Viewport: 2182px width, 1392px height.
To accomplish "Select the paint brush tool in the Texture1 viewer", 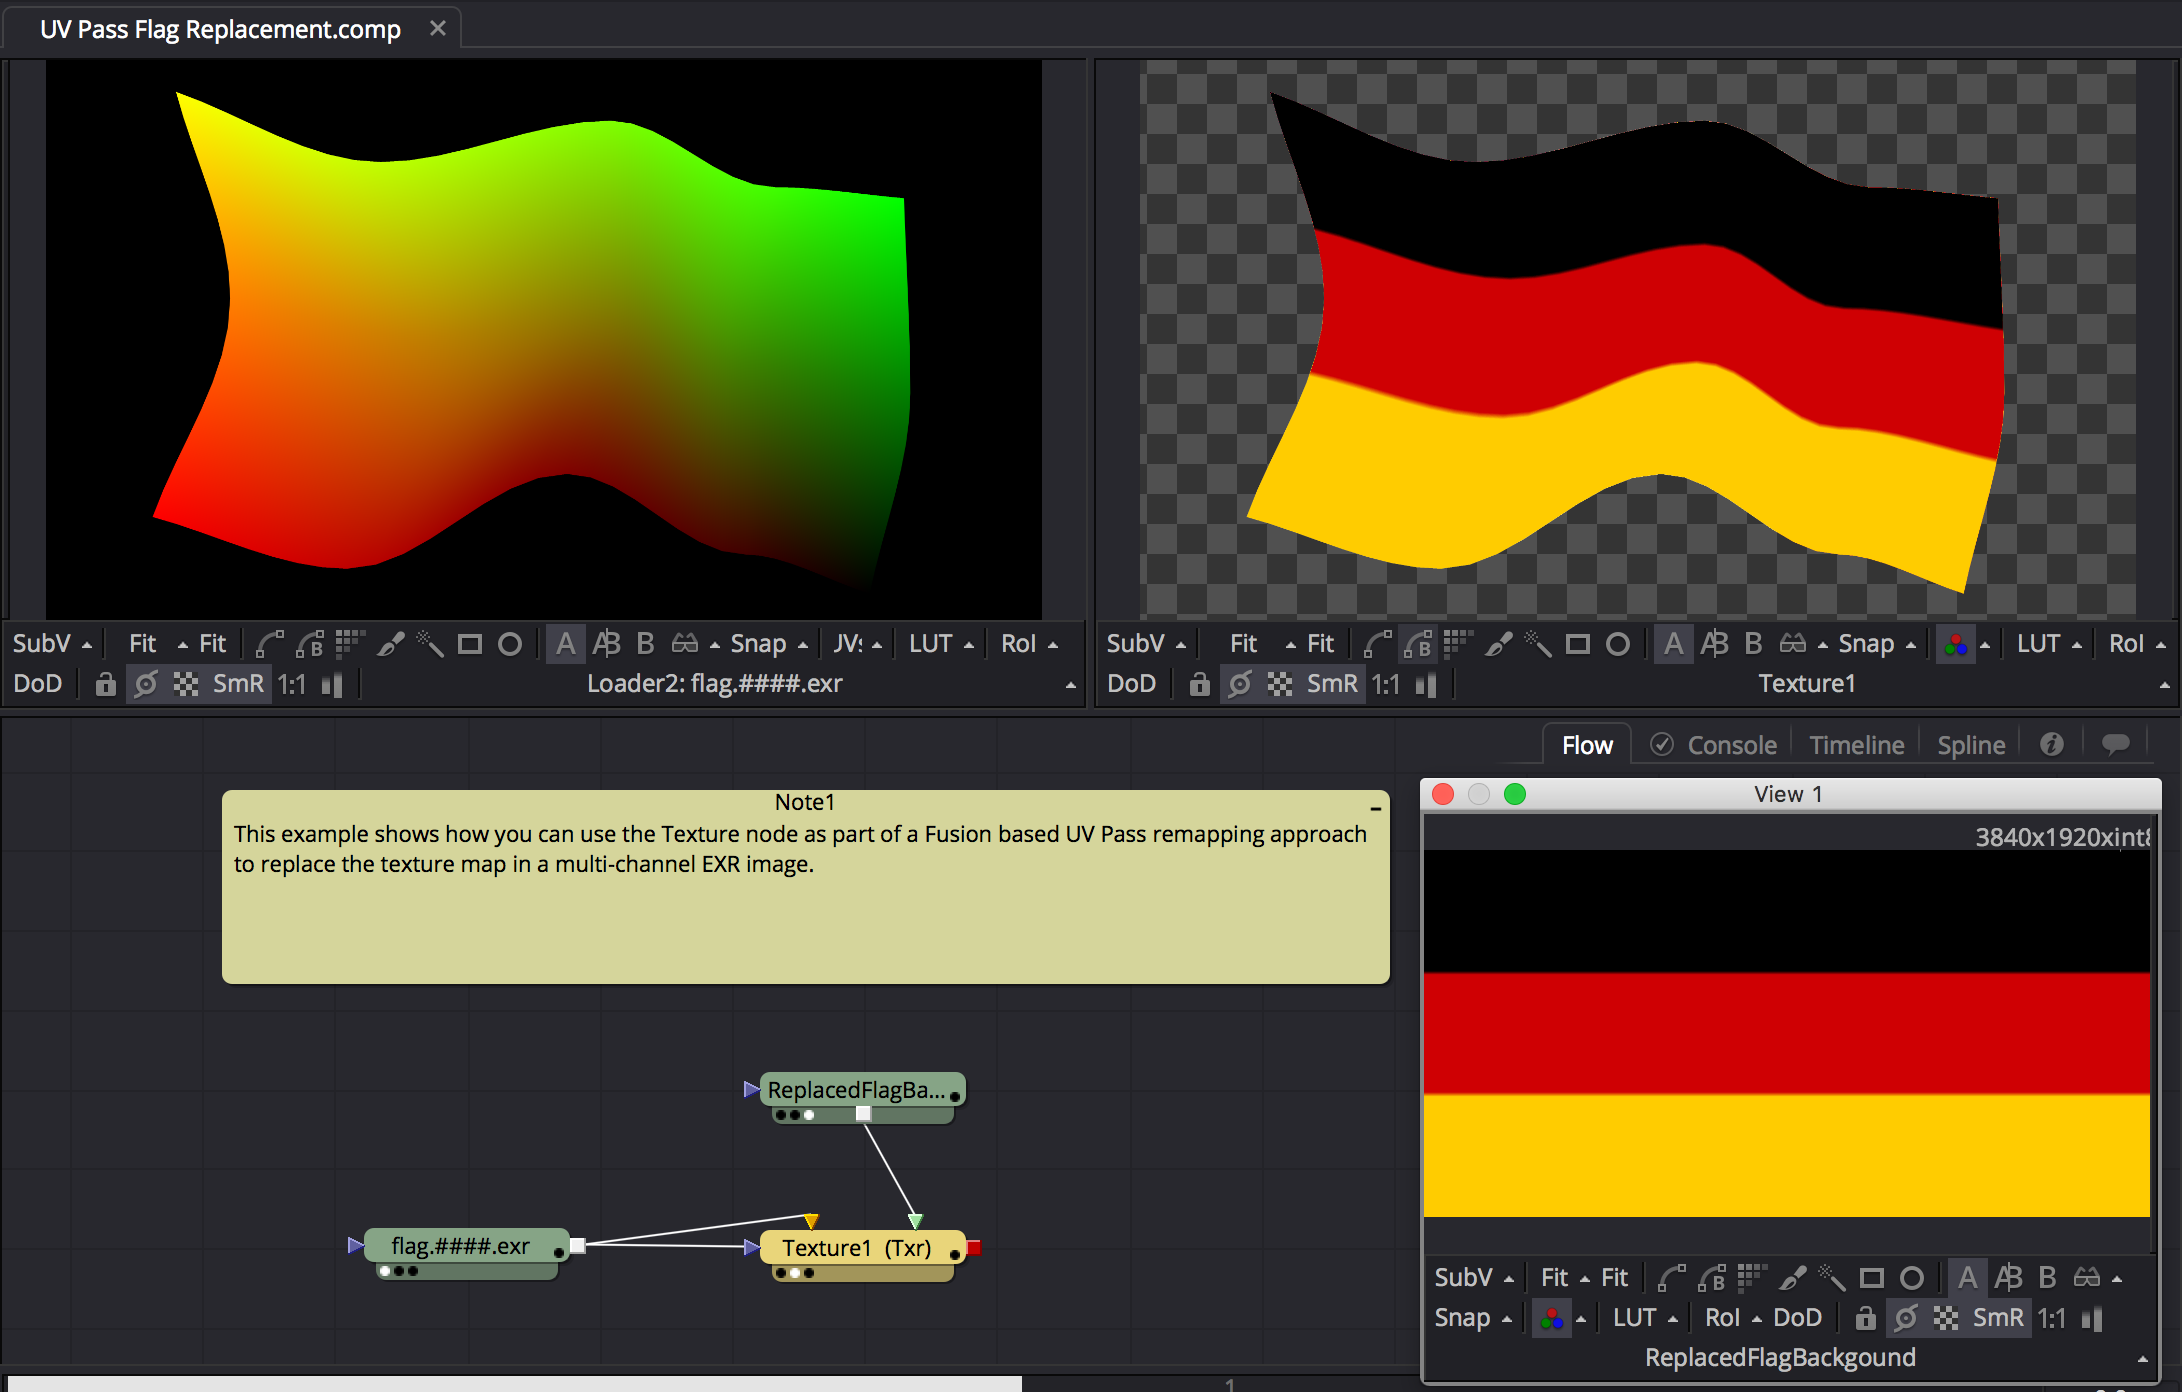I will [x=1499, y=644].
